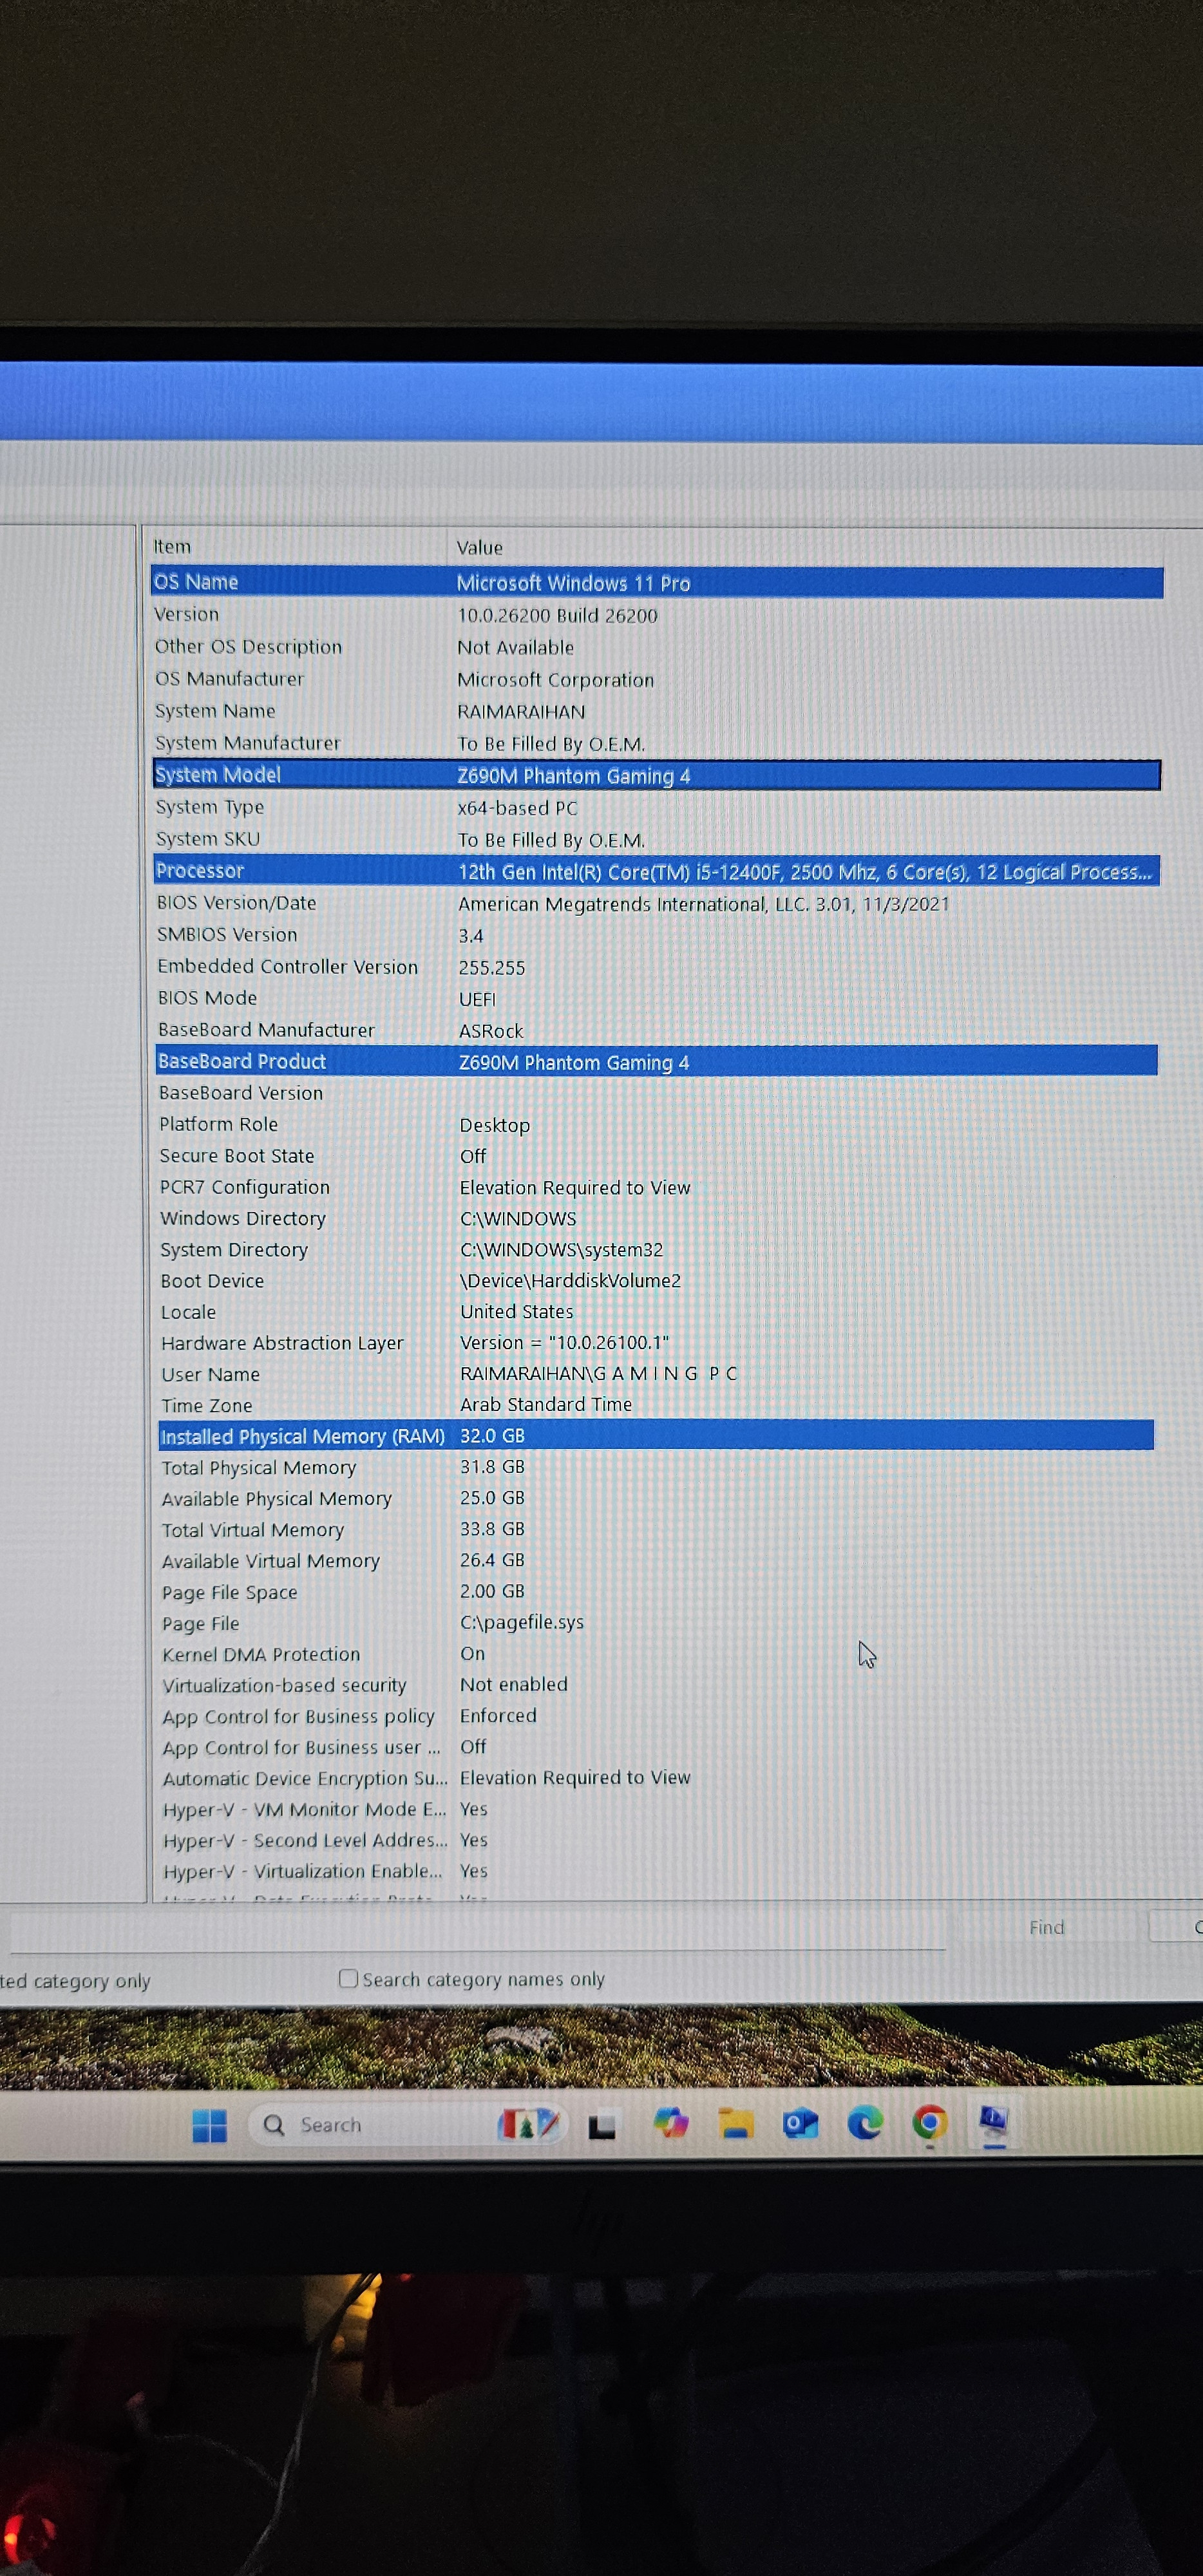Select the System Name RAIMARAIHAN row
This screenshot has width=1203, height=2576.
coord(657,711)
